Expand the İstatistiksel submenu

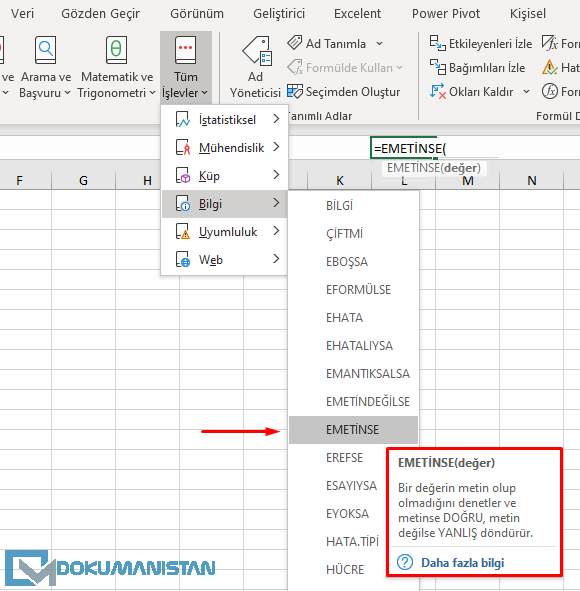click(225, 119)
